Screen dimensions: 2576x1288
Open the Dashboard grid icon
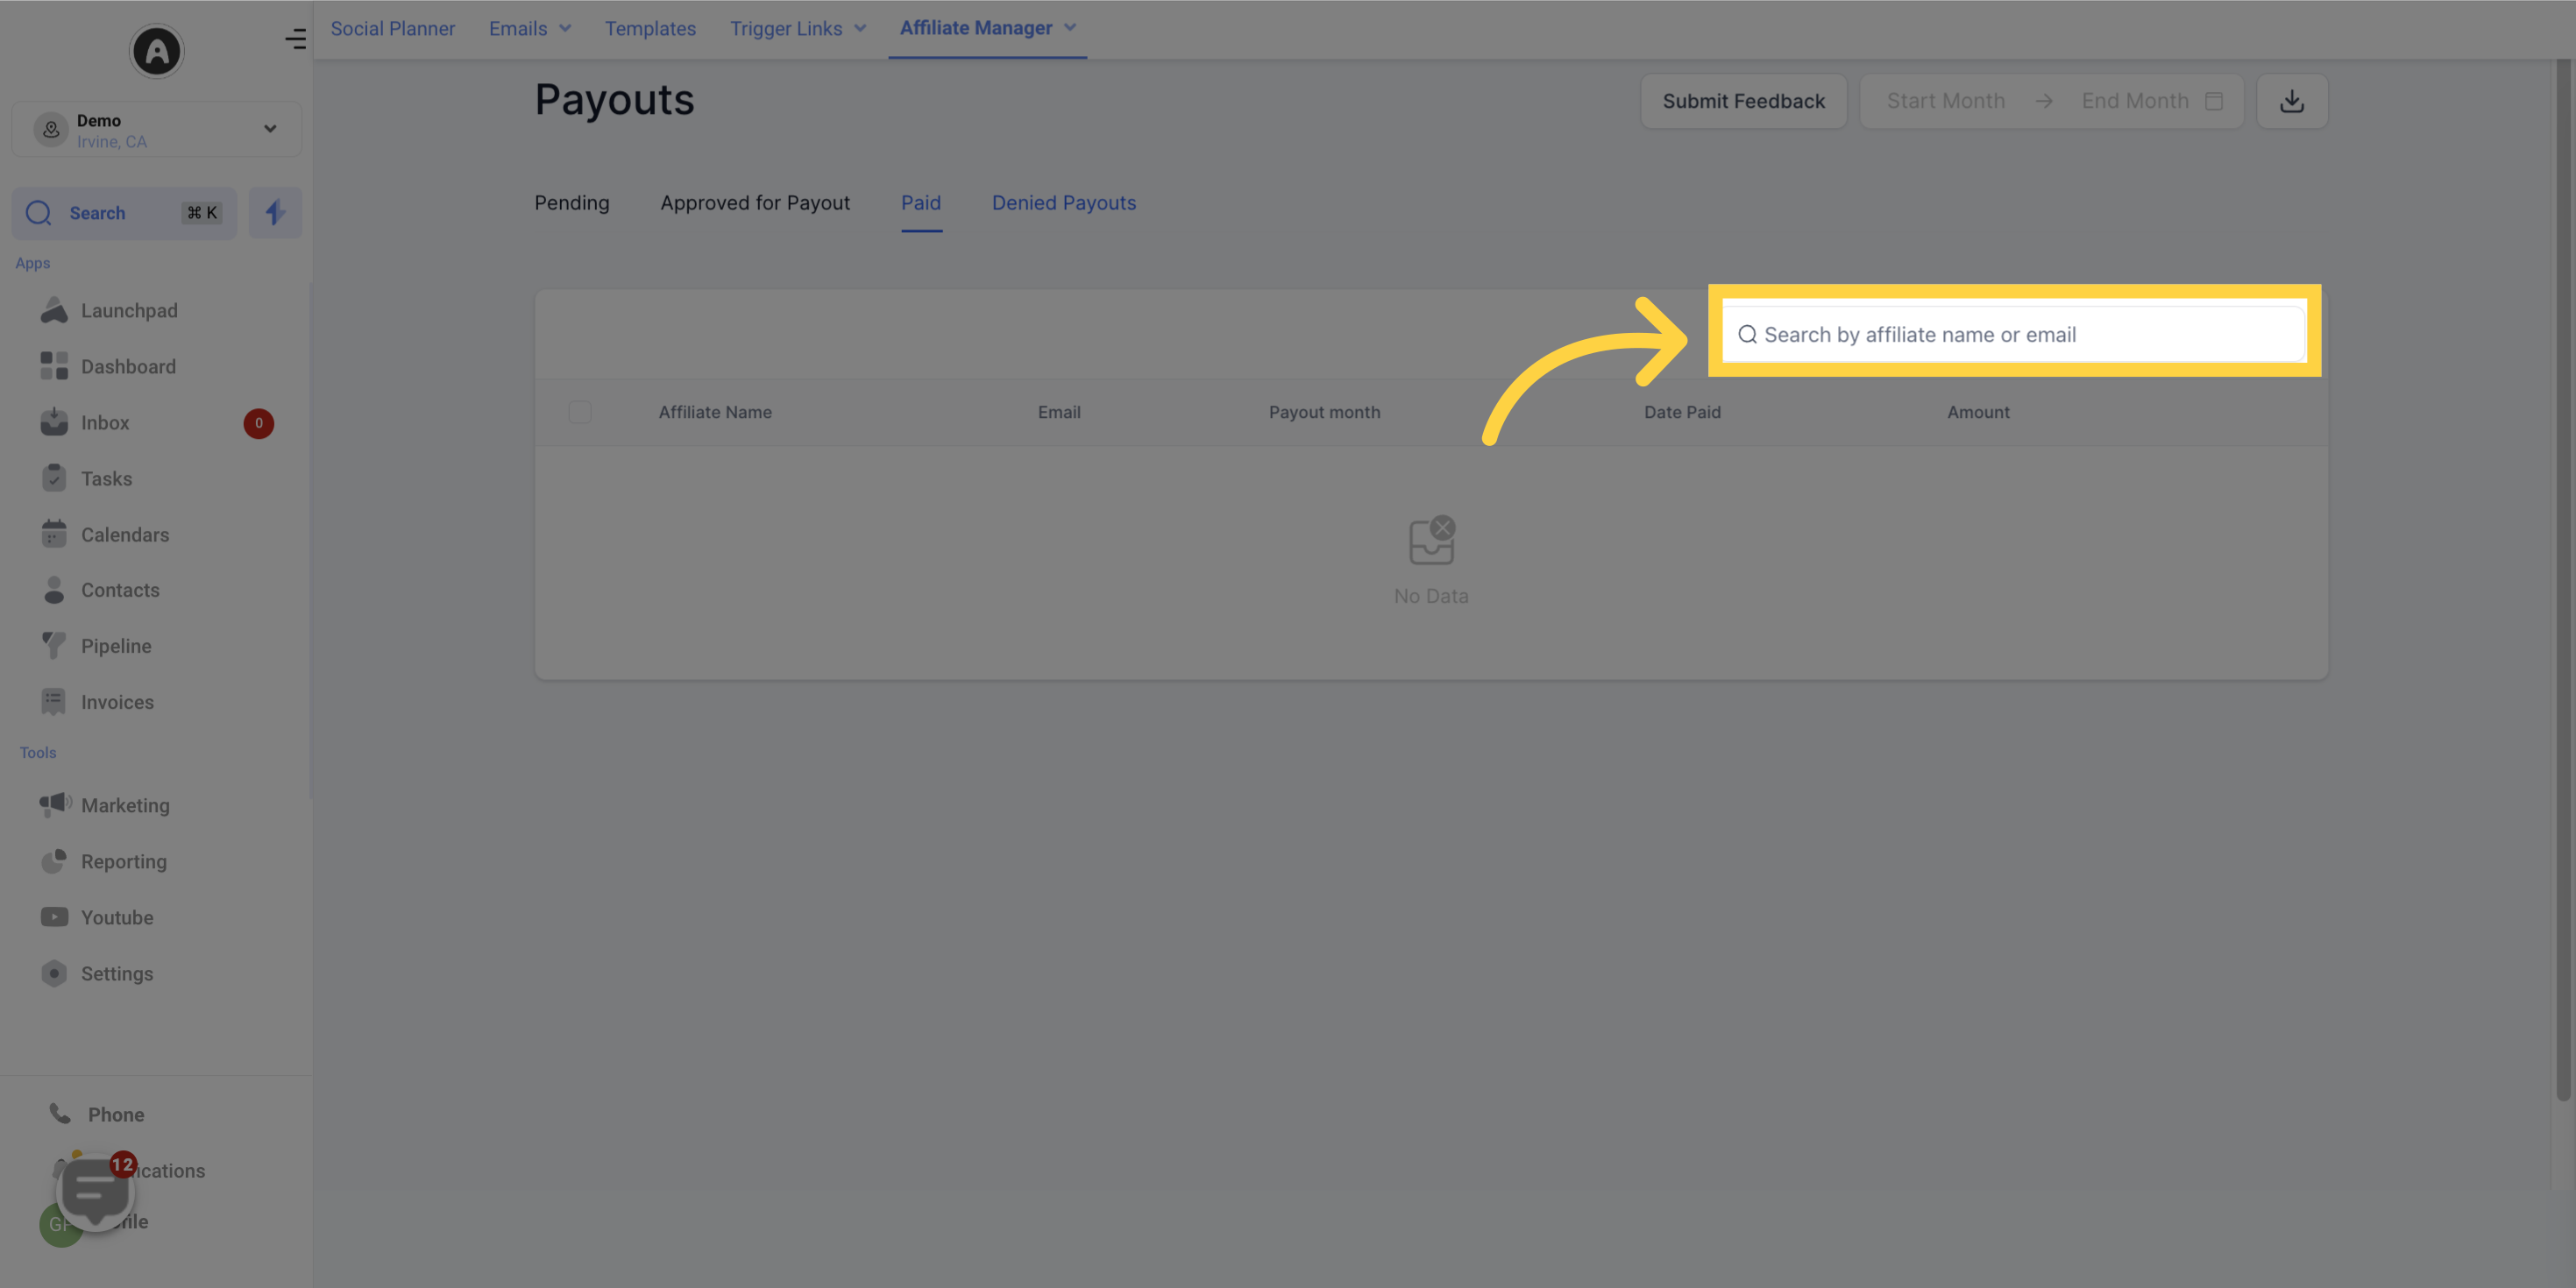54,366
